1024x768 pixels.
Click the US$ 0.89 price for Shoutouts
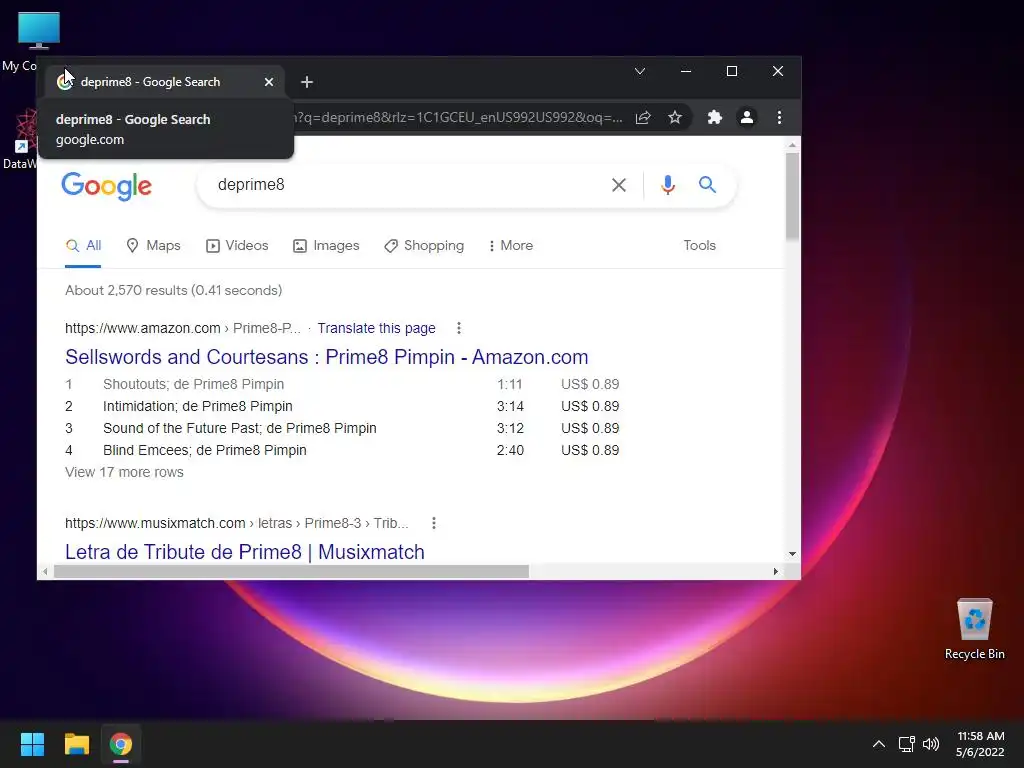[x=590, y=384]
